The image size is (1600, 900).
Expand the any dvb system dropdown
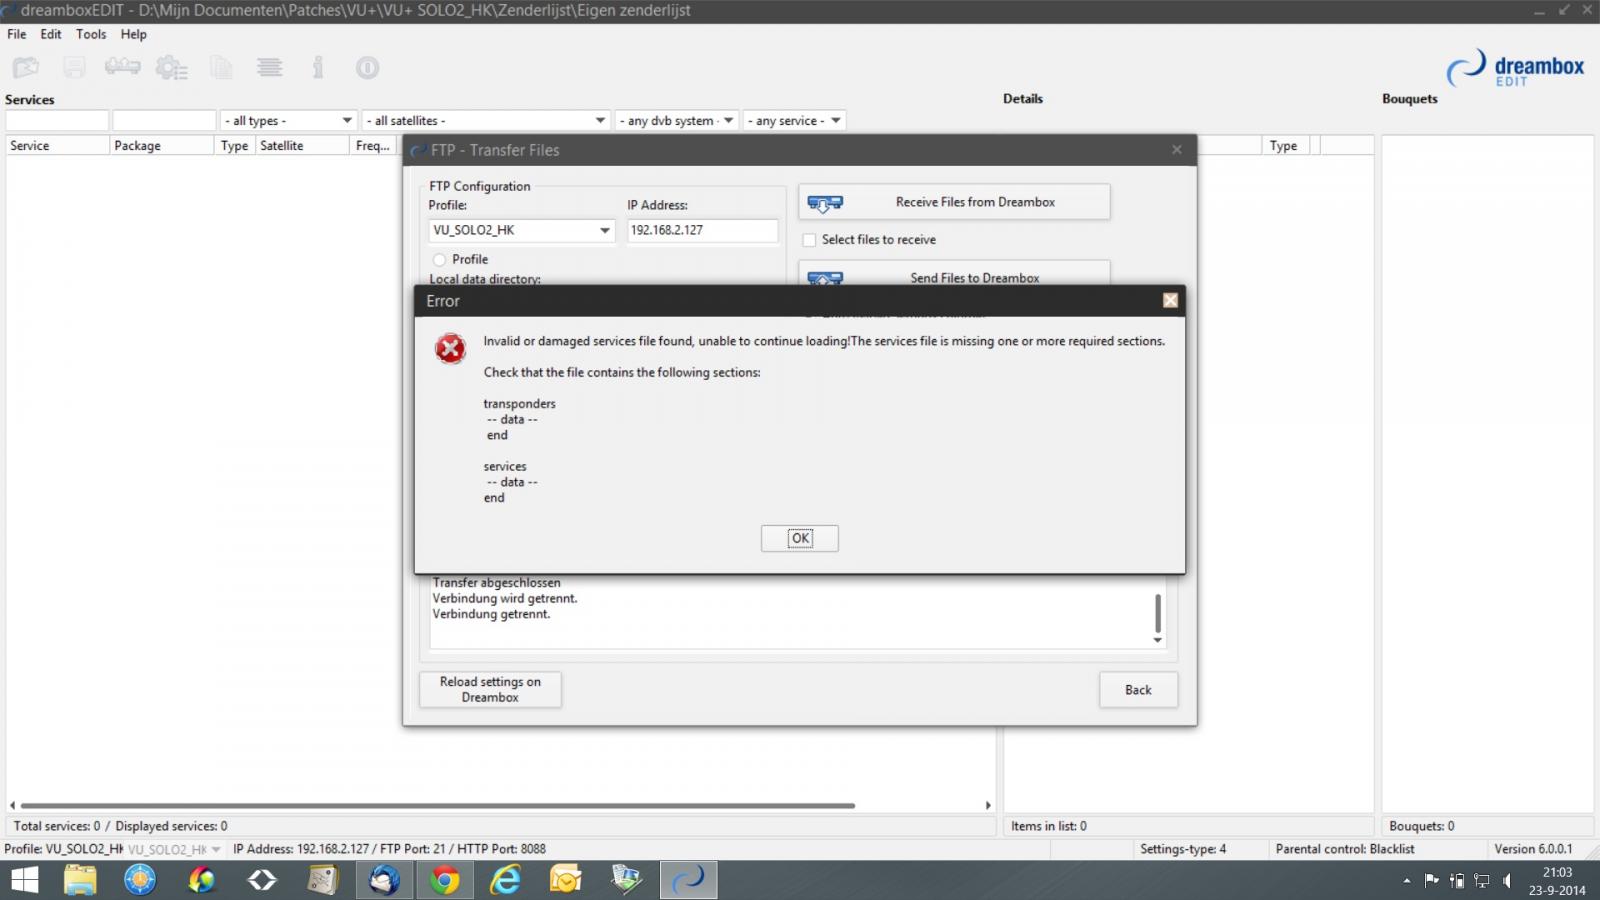728,120
